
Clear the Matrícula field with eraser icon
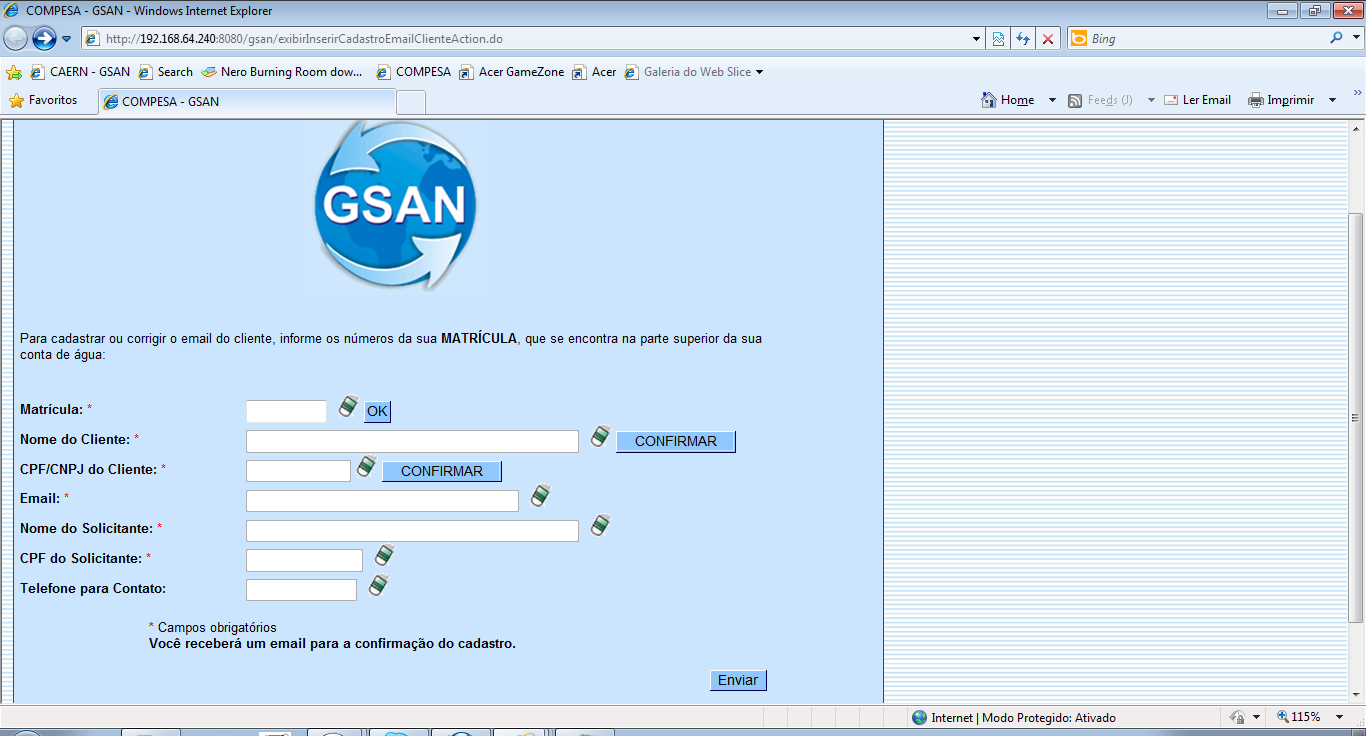pos(348,406)
